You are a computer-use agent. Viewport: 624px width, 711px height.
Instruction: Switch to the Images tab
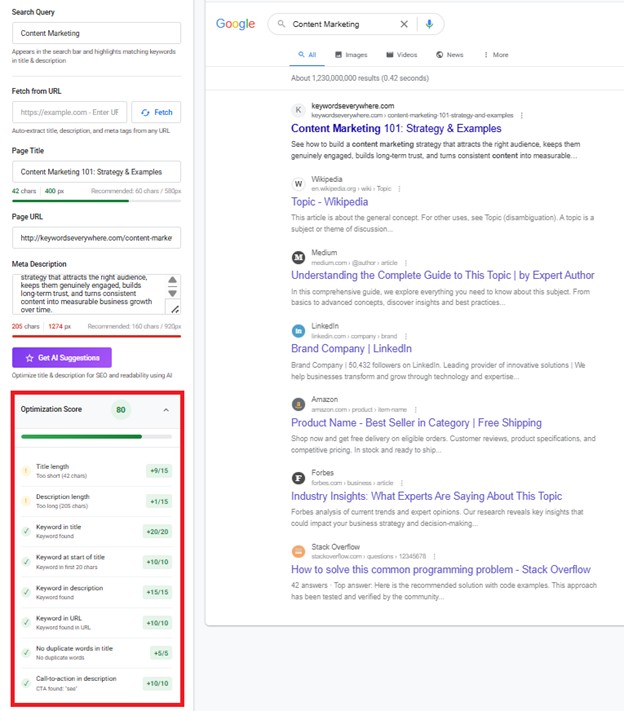pyautogui.click(x=351, y=54)
